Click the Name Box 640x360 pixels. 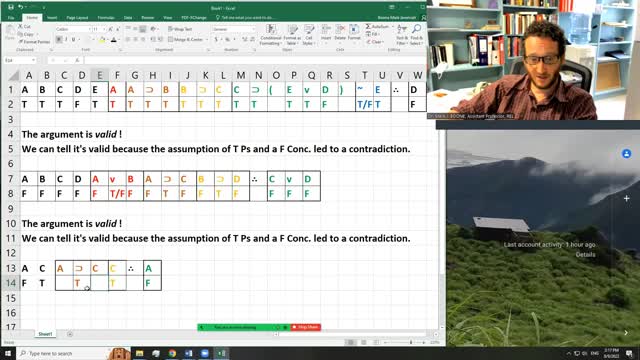20,60
